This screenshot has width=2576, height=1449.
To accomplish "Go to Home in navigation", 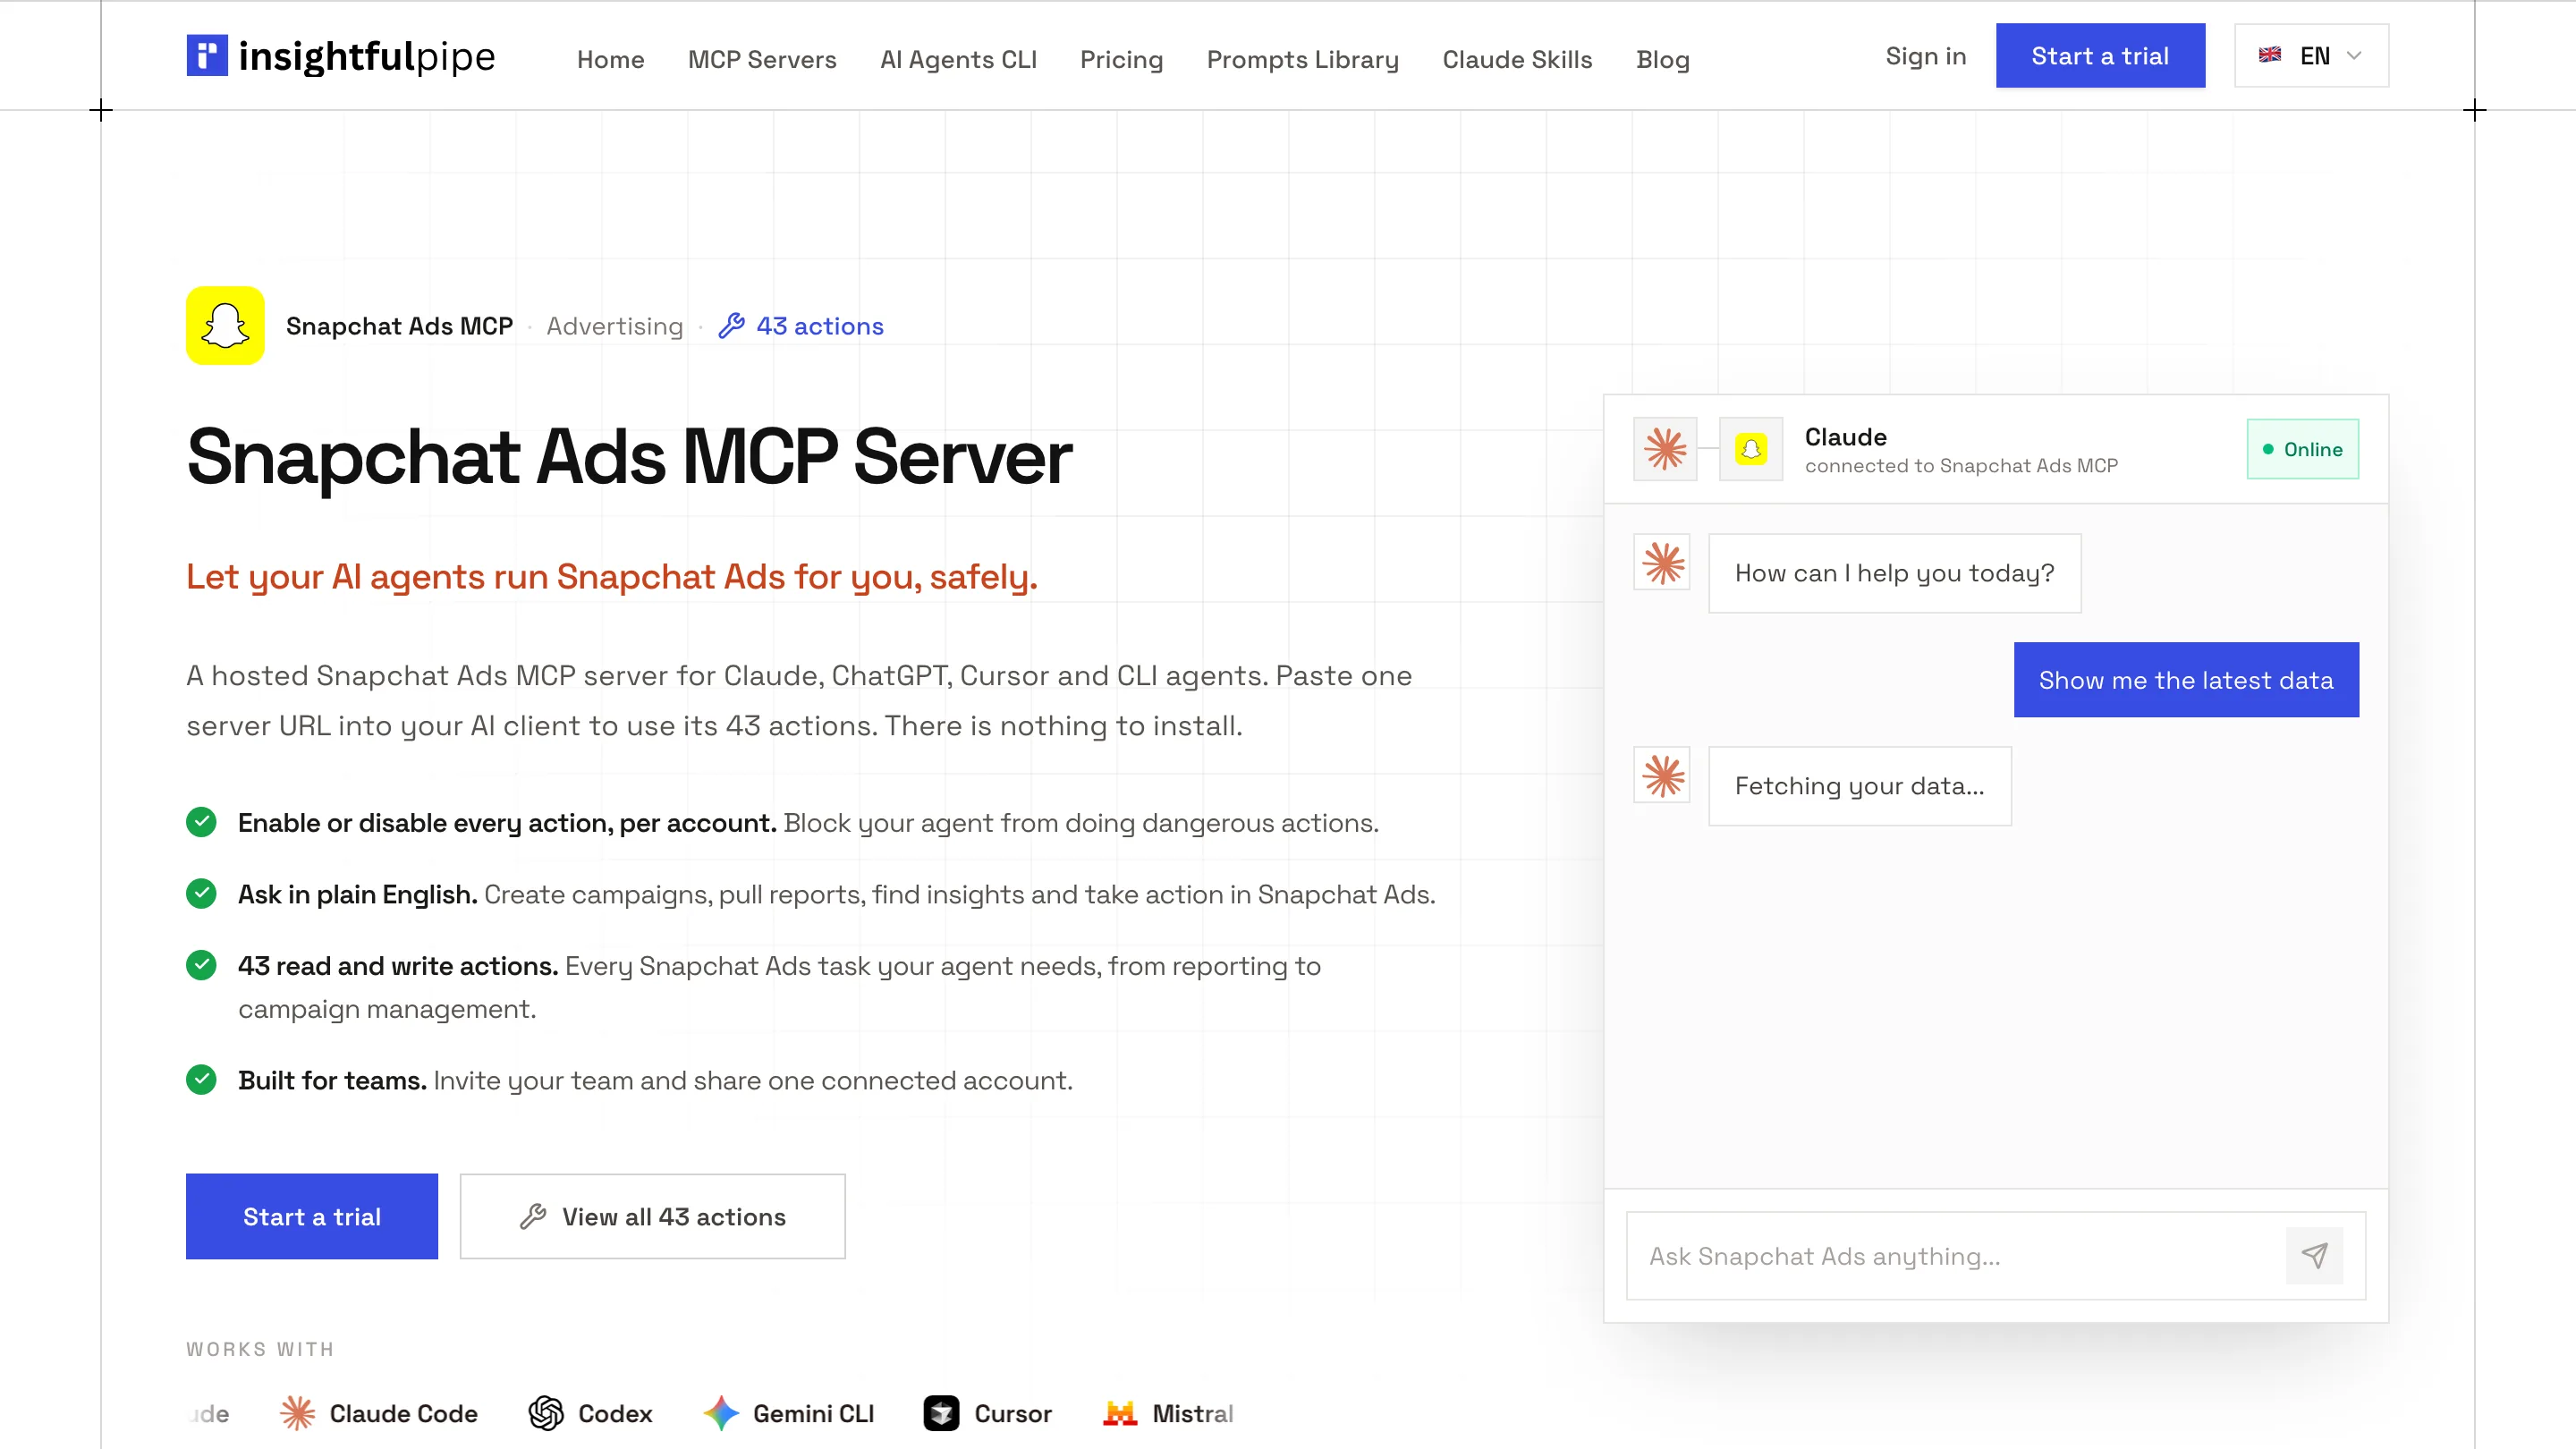I will (x=610, y=60).
